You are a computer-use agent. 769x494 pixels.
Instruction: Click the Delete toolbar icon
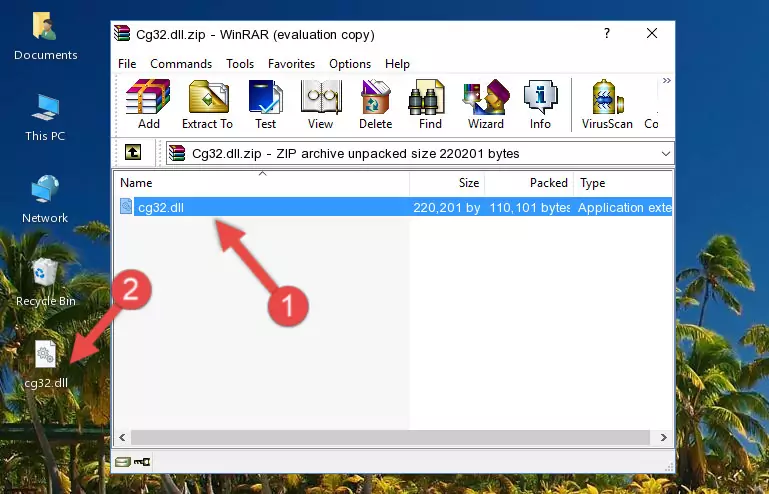pyautogui.click(x=376, y=104)
